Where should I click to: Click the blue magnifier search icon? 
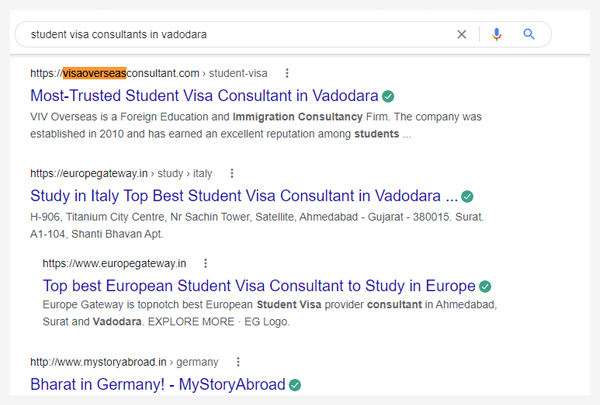click(x=529, y=34)
